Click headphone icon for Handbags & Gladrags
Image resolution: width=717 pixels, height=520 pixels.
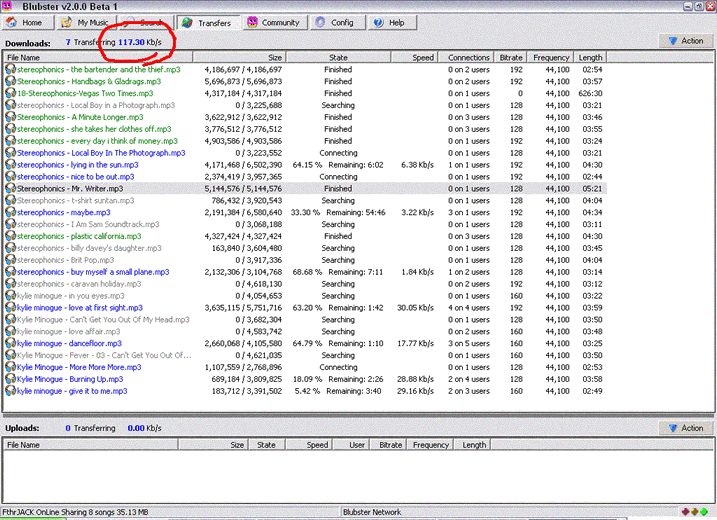[10, 81]
